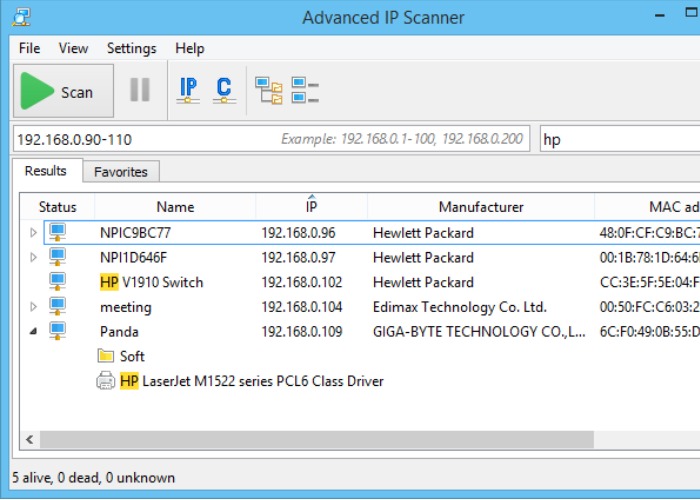The image size is (700, 500).
Task: Click the Soft shared folder icon
Action: tap(105, 356)
